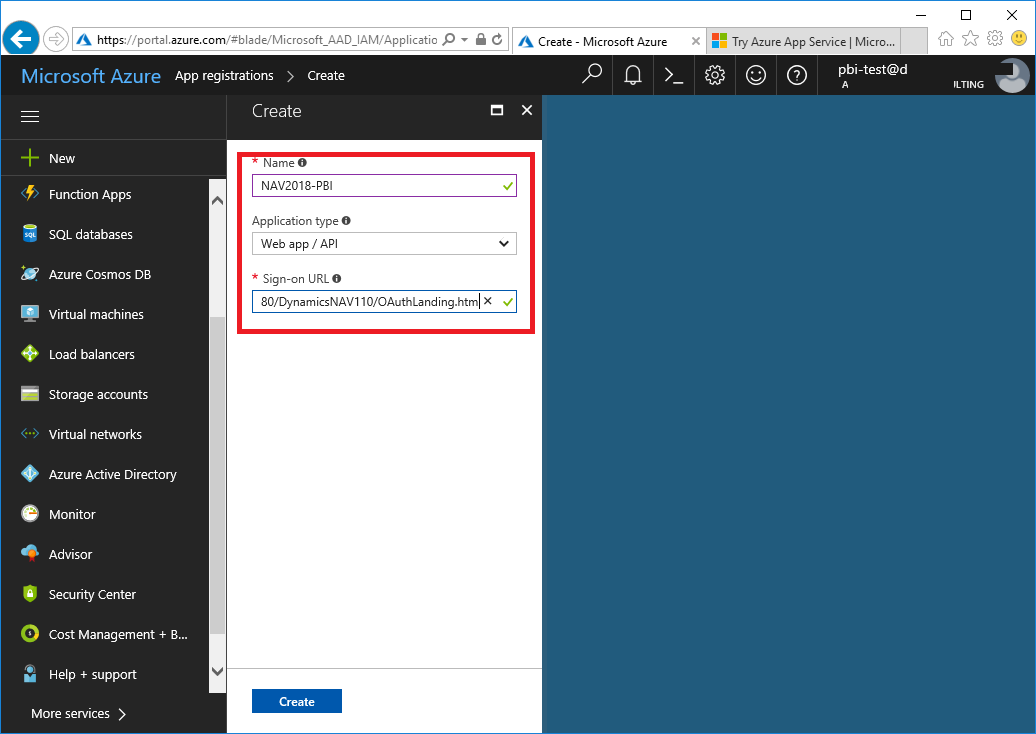Click App registrations breadcrumb
The width and height of the screenshot is (1036, 734).
coord(224,75)
